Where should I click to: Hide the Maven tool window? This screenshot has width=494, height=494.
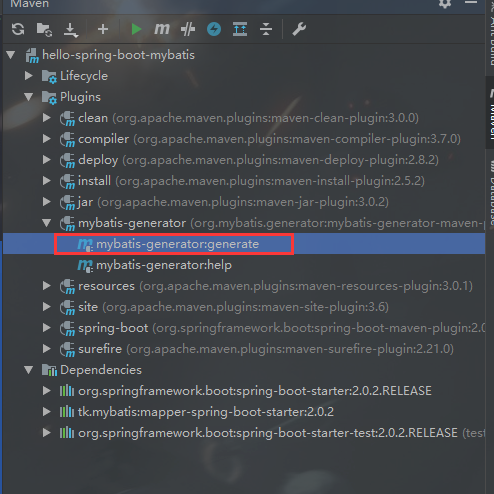click(x=471, y=2)
